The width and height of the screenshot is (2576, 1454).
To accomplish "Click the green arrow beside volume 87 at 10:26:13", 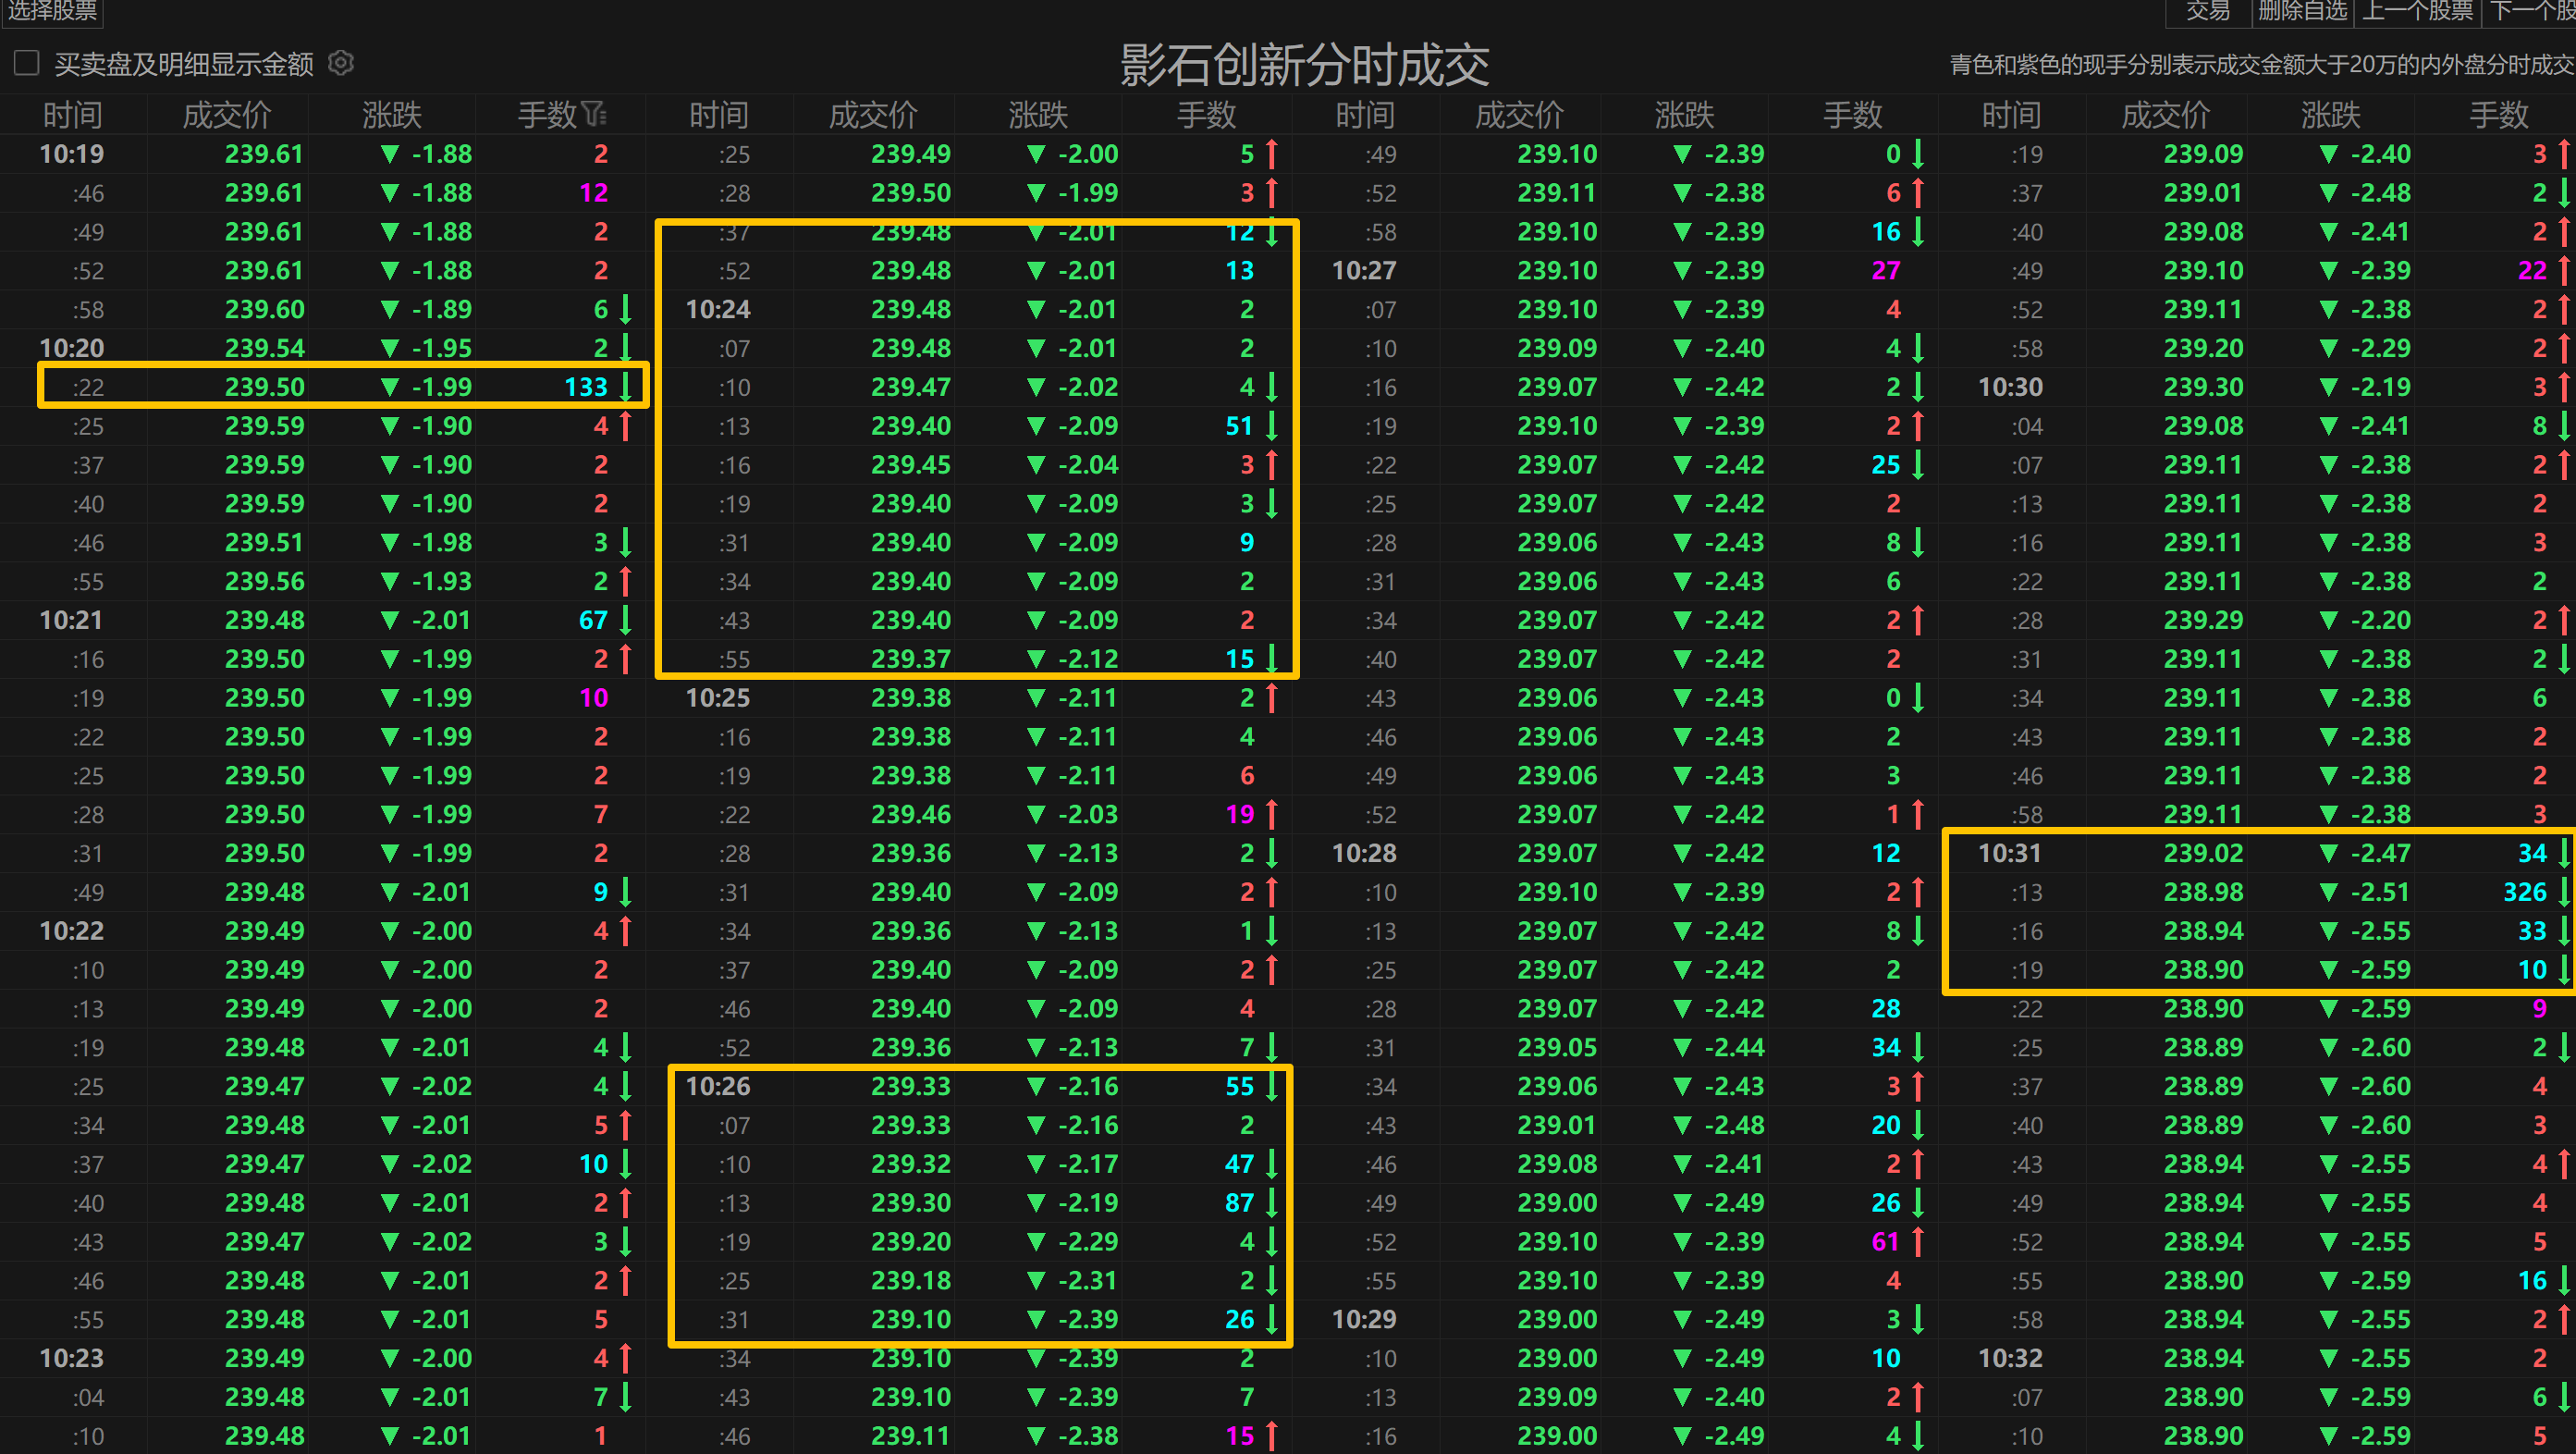I will (1272, 1203).
